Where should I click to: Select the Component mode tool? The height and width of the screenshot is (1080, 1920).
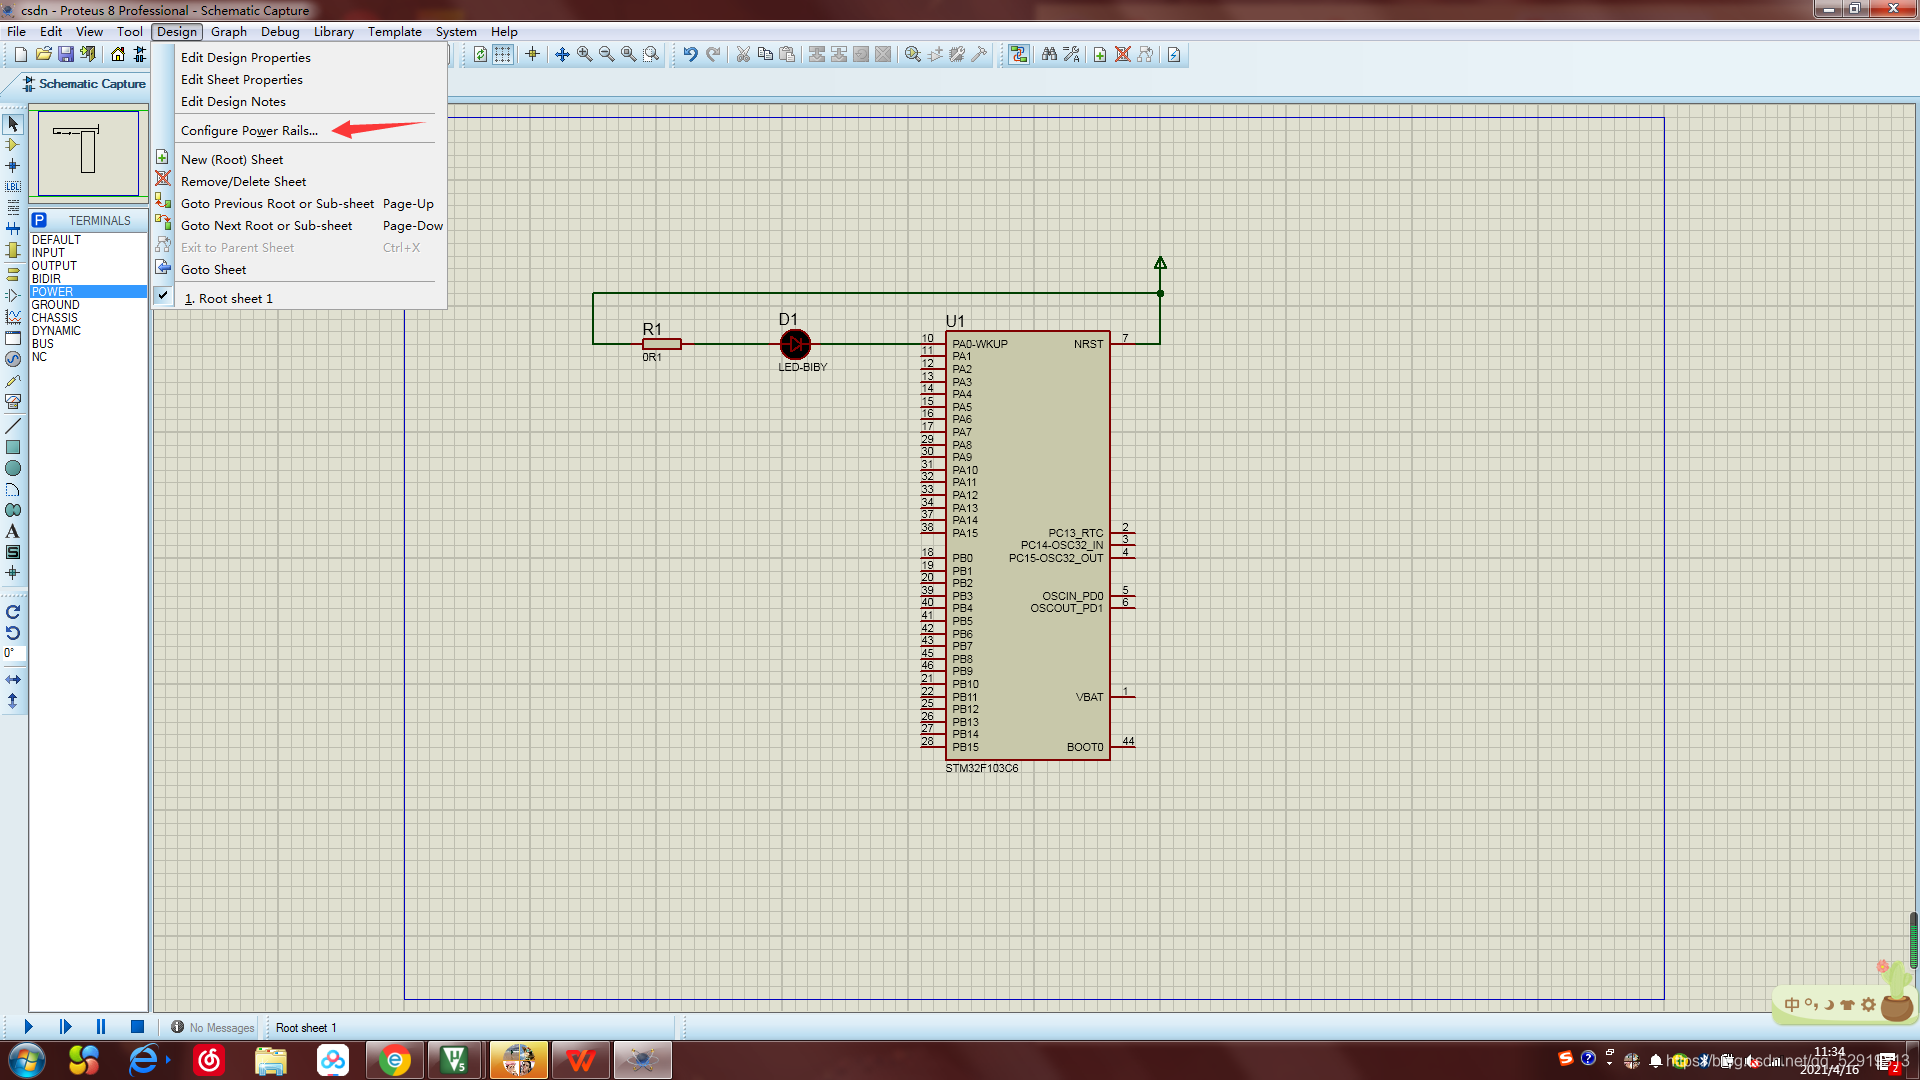[13, 145]
